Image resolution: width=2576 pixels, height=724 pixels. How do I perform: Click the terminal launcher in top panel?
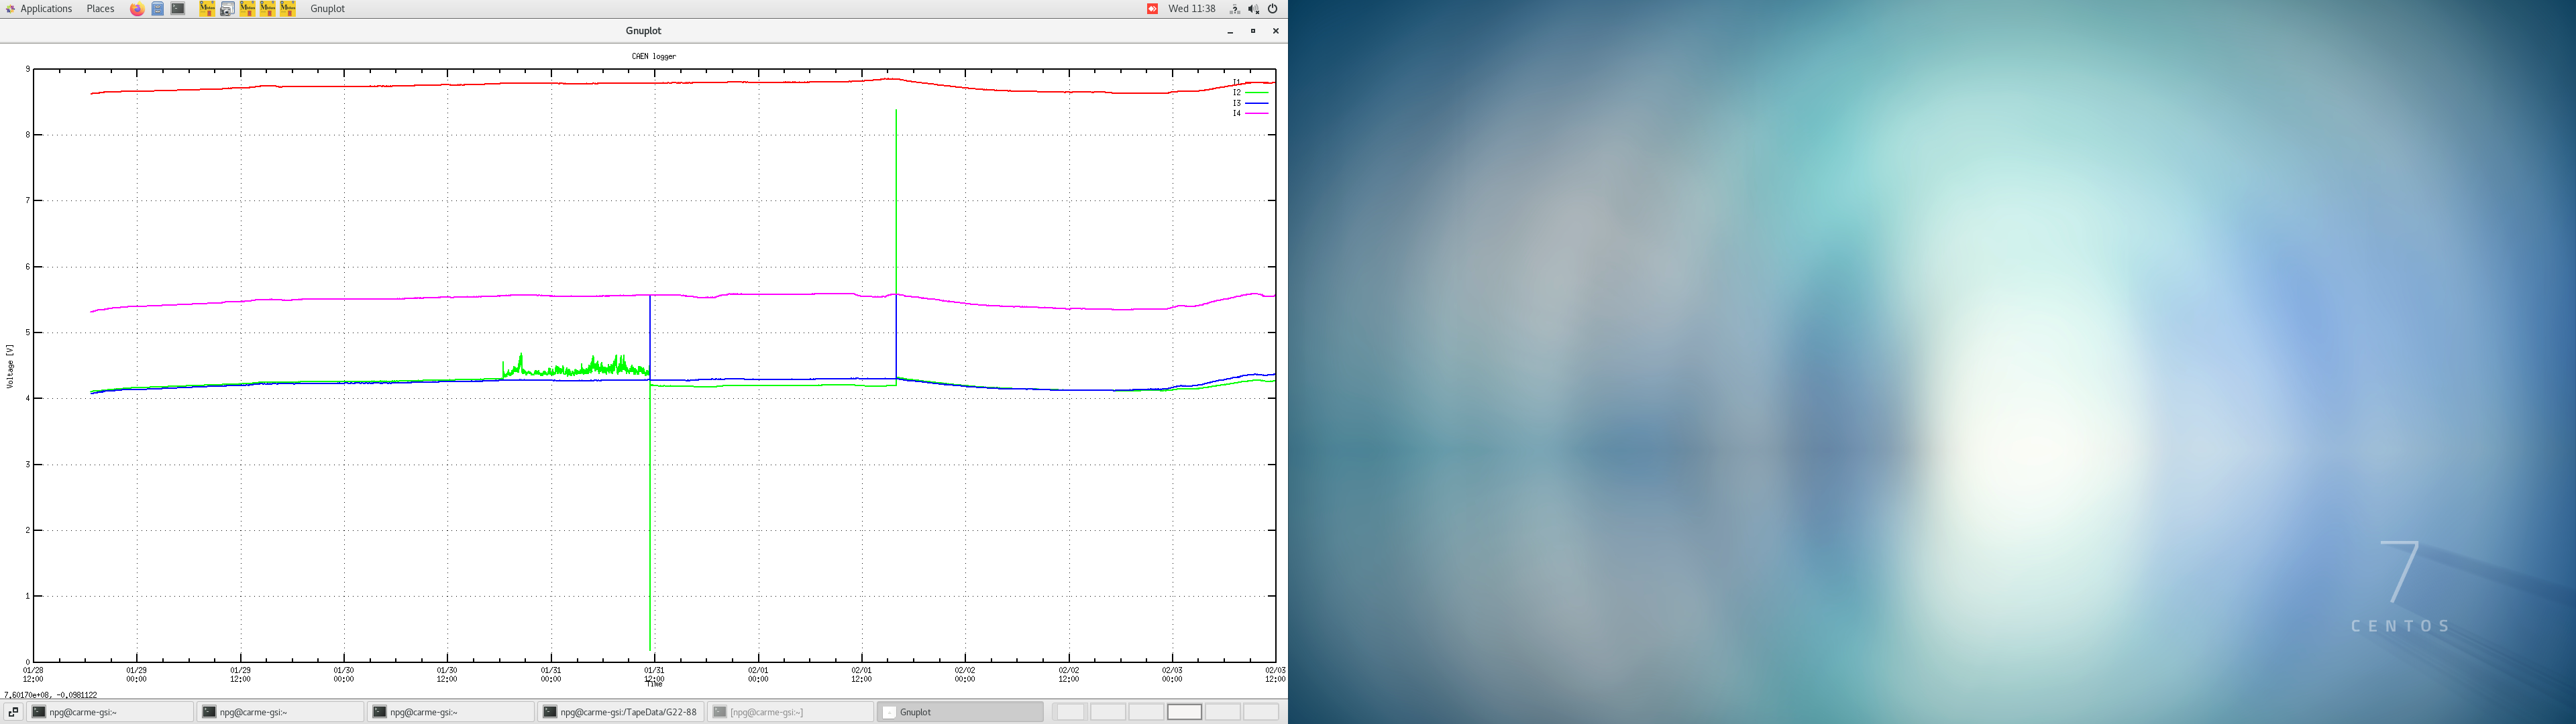[178, 9]
